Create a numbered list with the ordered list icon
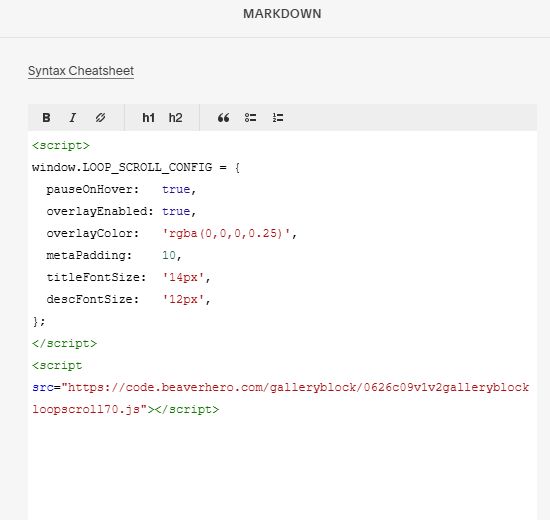The width and height of the screenshot is (550, 520). point(278,118)
